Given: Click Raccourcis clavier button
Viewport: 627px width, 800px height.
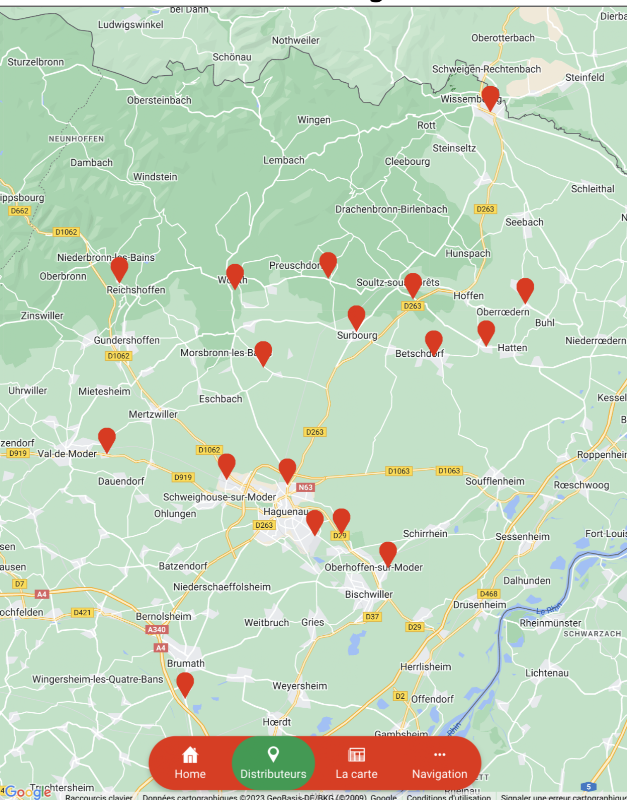Looking at the screenshot, I should pos(98,796).
